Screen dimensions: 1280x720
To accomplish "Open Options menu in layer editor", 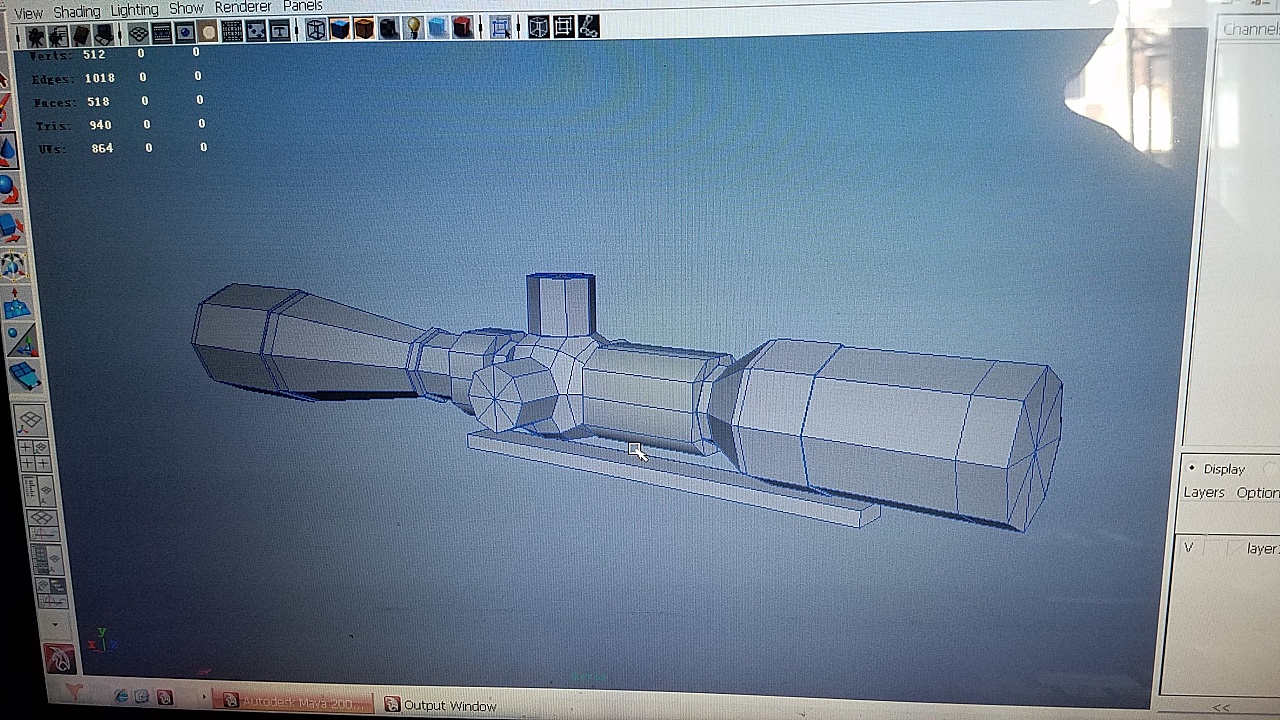I will [x=1258, y=492].
